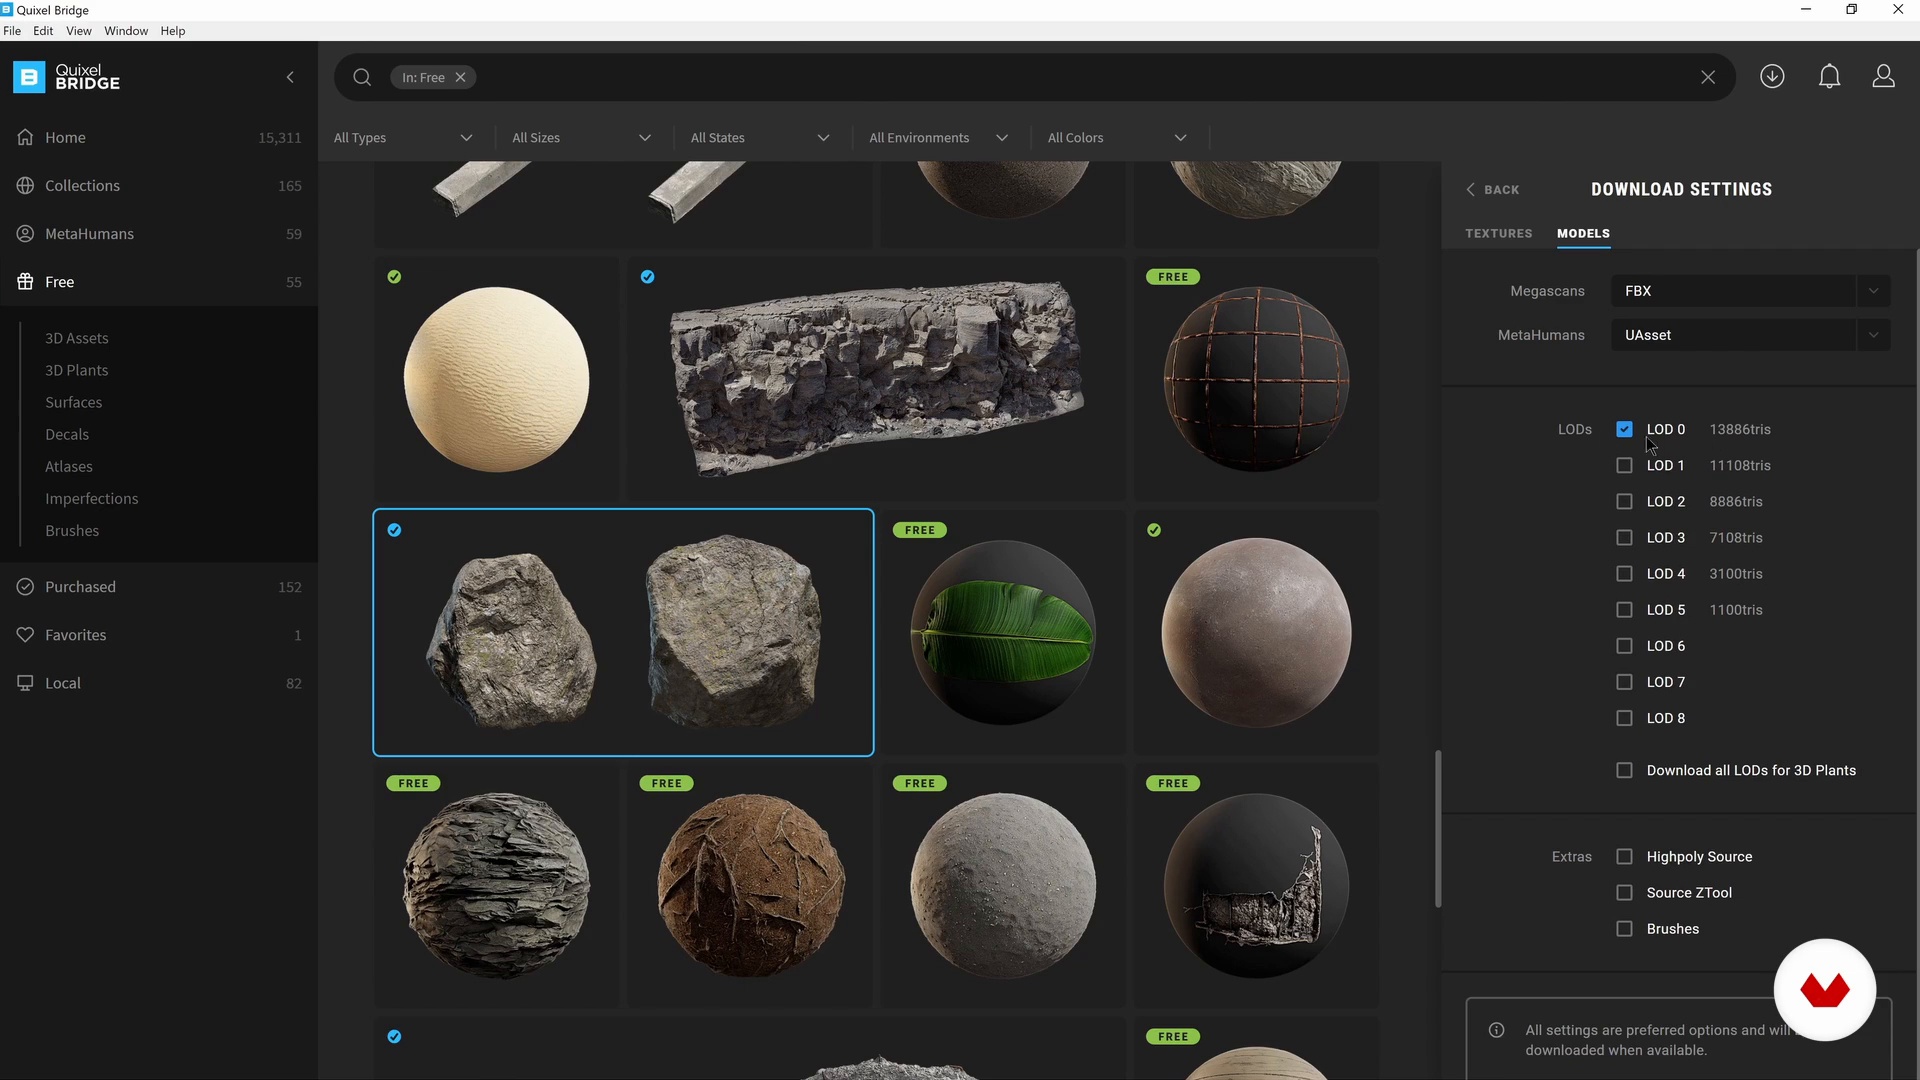The width and height of the screenshot is (1920, 1080).
Task: Enable Highpoly Source extra
Action: point(1624,856)
